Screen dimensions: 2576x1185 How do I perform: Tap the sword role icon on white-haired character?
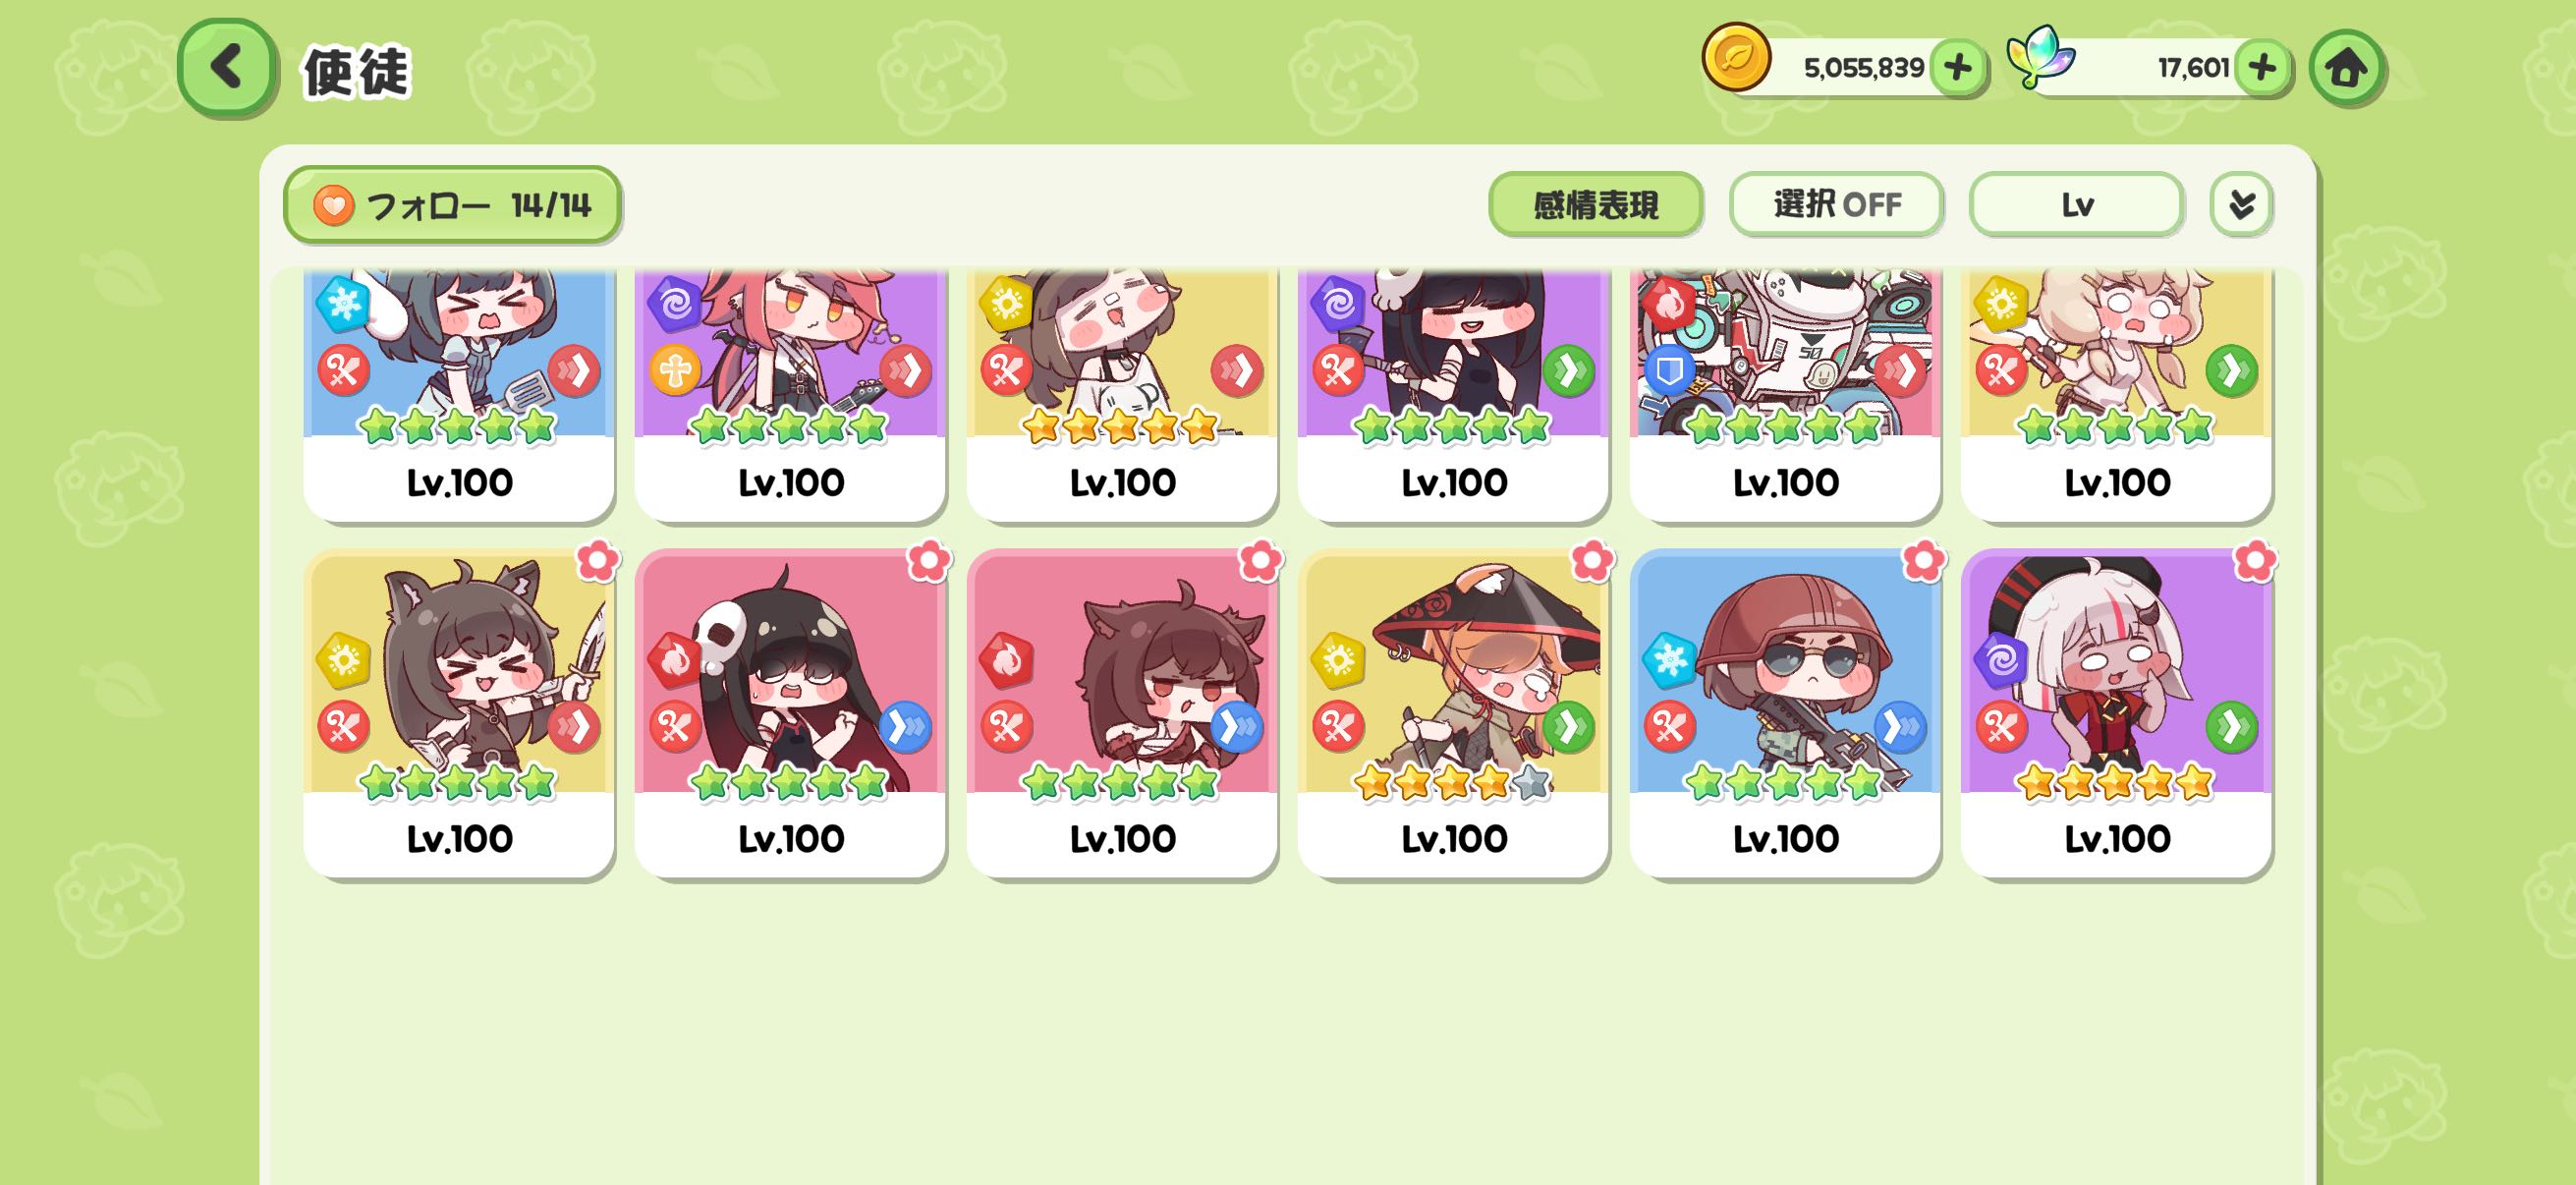pyautogui.click(x=2001, y=726)
